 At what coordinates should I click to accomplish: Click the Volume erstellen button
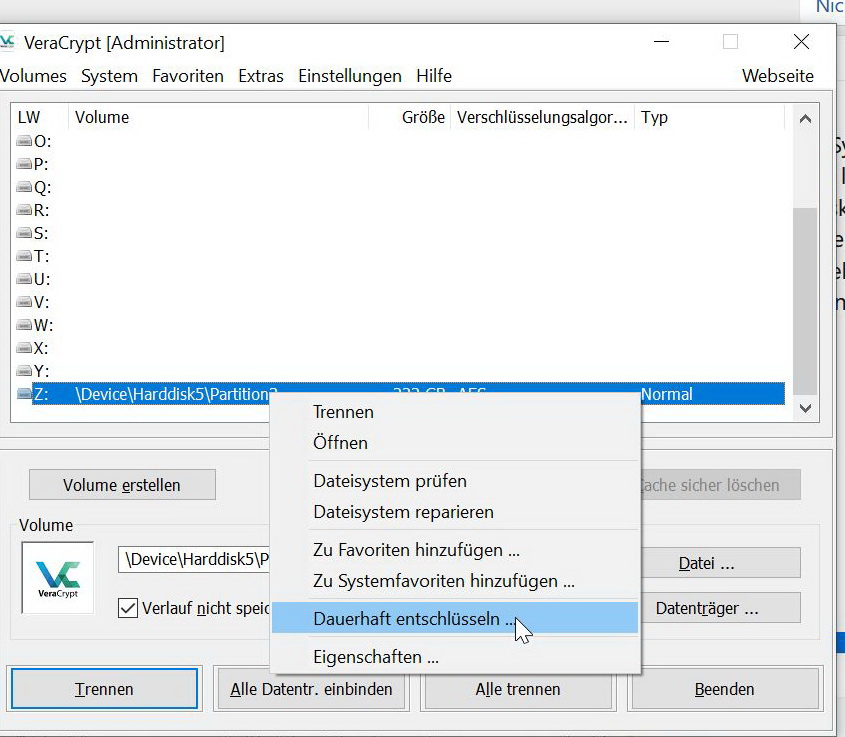point(122,485)
